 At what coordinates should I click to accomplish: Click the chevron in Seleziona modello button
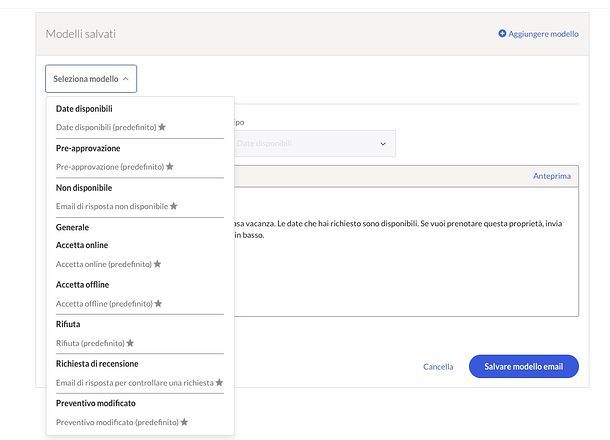tap(126, 79)
